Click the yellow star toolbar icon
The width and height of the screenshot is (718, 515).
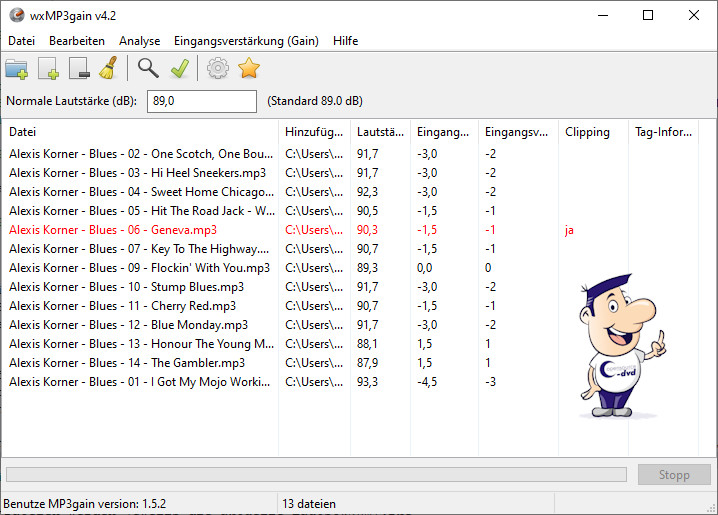click(248, 68)
